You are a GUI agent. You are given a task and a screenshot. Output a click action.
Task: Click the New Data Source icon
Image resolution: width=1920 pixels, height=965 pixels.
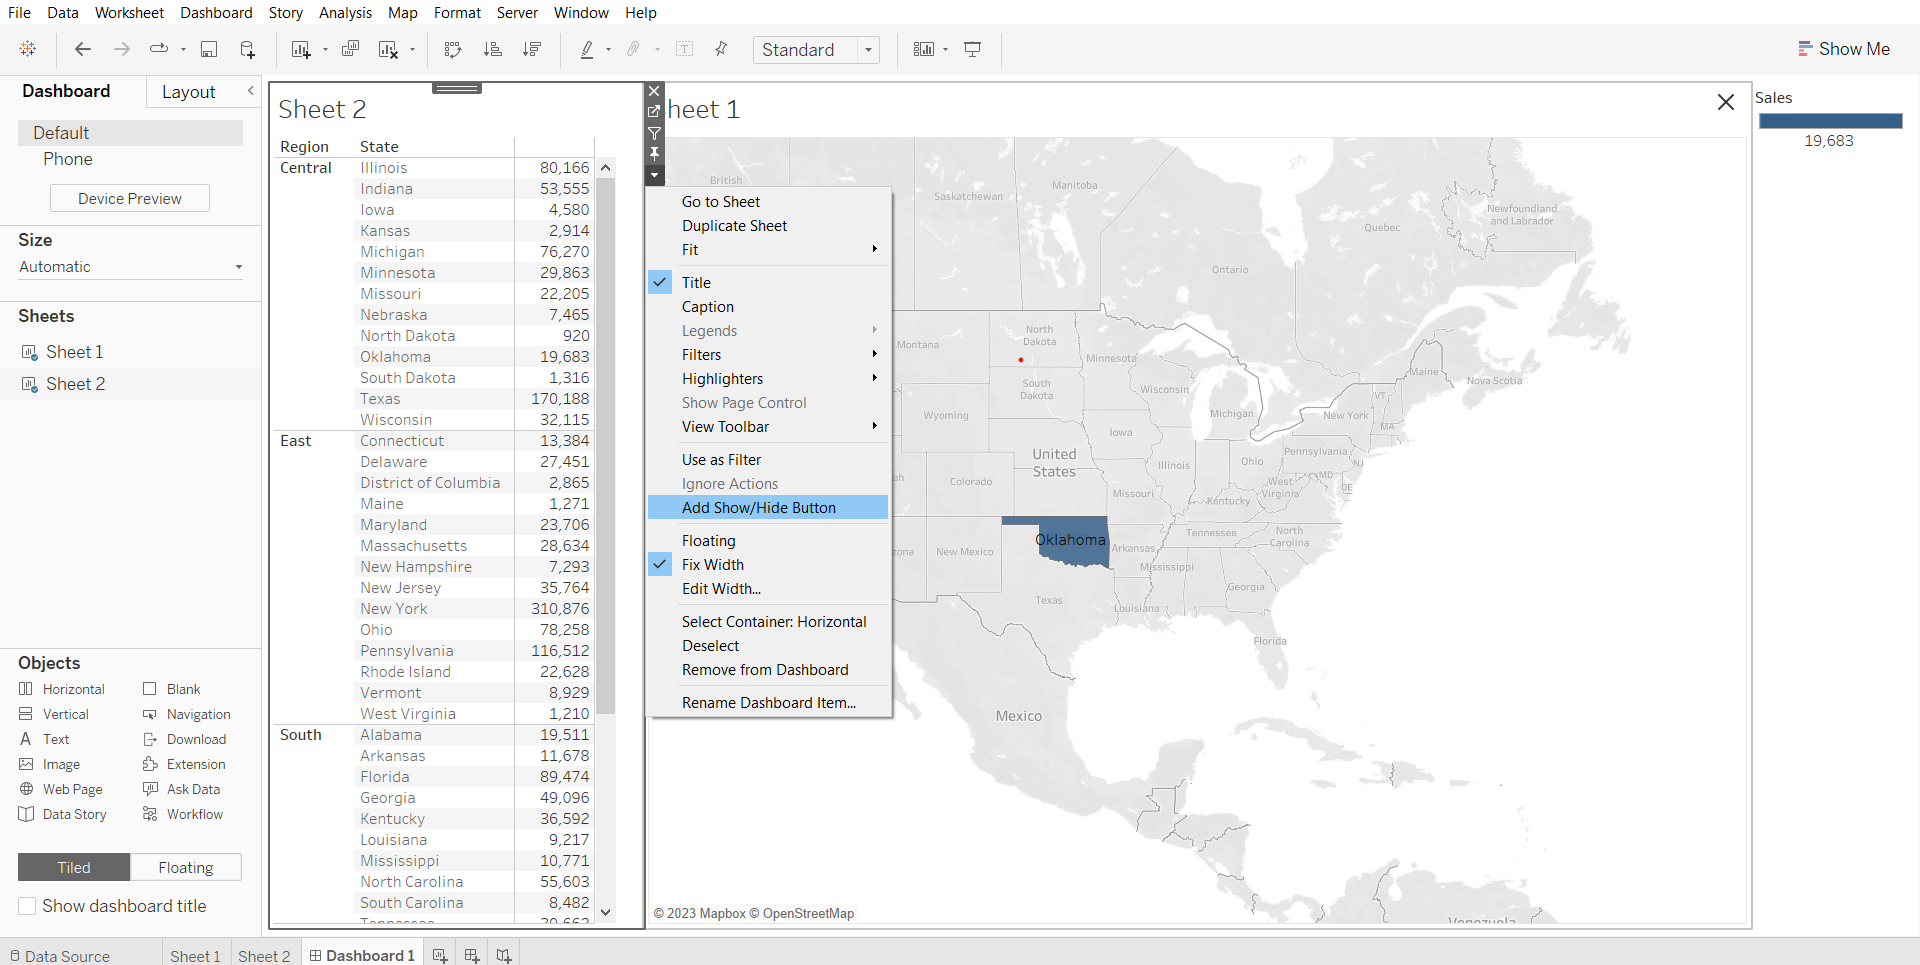[247, 49]
